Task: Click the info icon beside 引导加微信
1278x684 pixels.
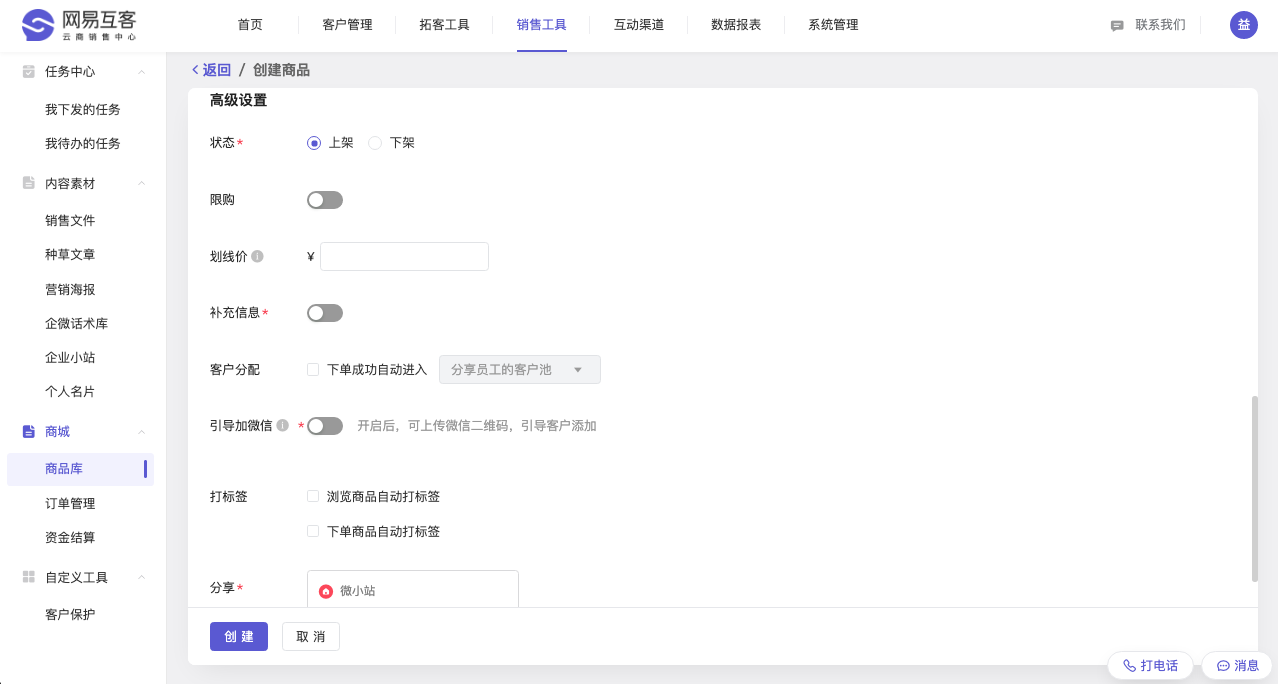Action: tap(282, 426)
